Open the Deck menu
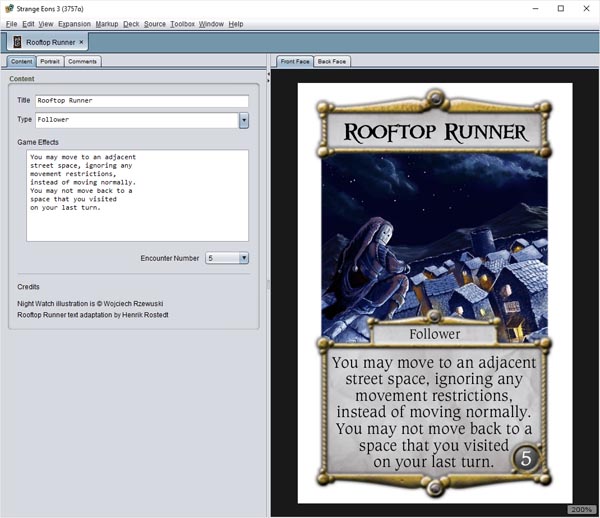This screenshot has height=518, width=600. click(x=131, y=24)
